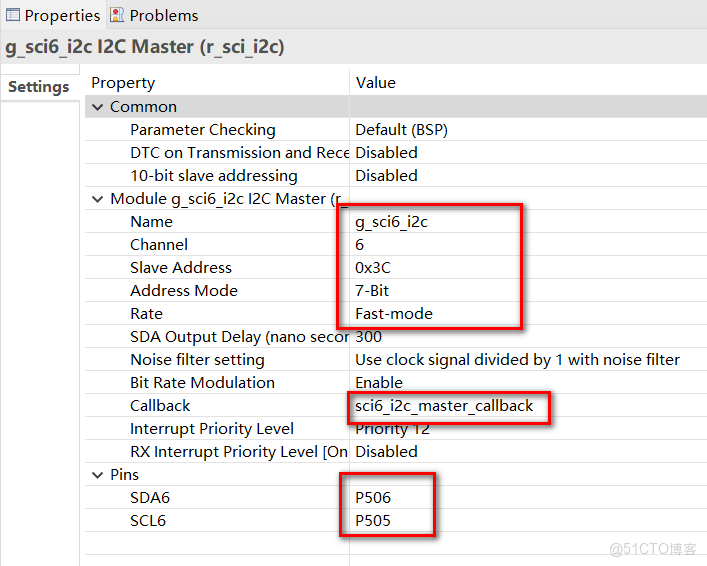Screen dimensions: 707x566
Task: Edit the sci6_i2c_master_callback field
Action: coord(444,406)
